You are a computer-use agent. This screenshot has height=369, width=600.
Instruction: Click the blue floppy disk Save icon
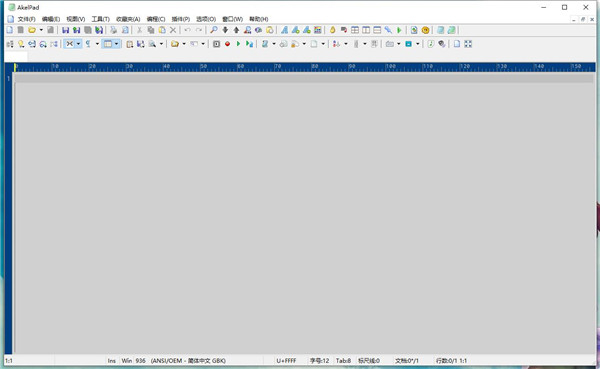pos(65,30)
